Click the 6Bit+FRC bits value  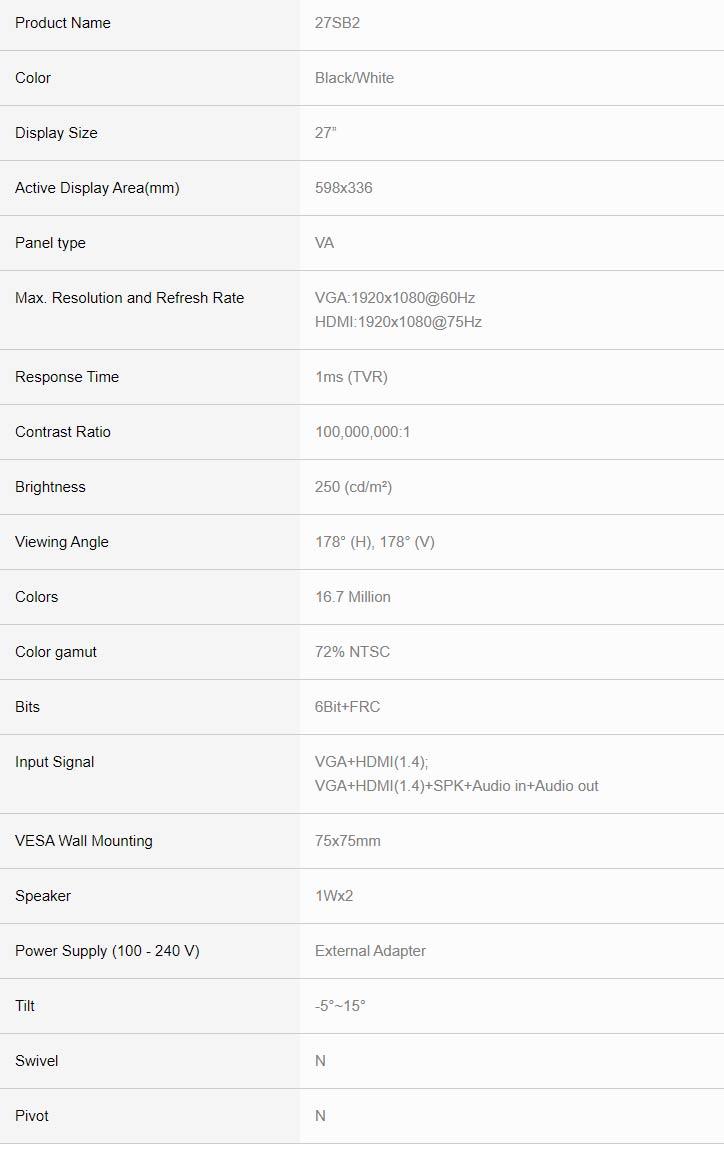click(x=347, y=707)
